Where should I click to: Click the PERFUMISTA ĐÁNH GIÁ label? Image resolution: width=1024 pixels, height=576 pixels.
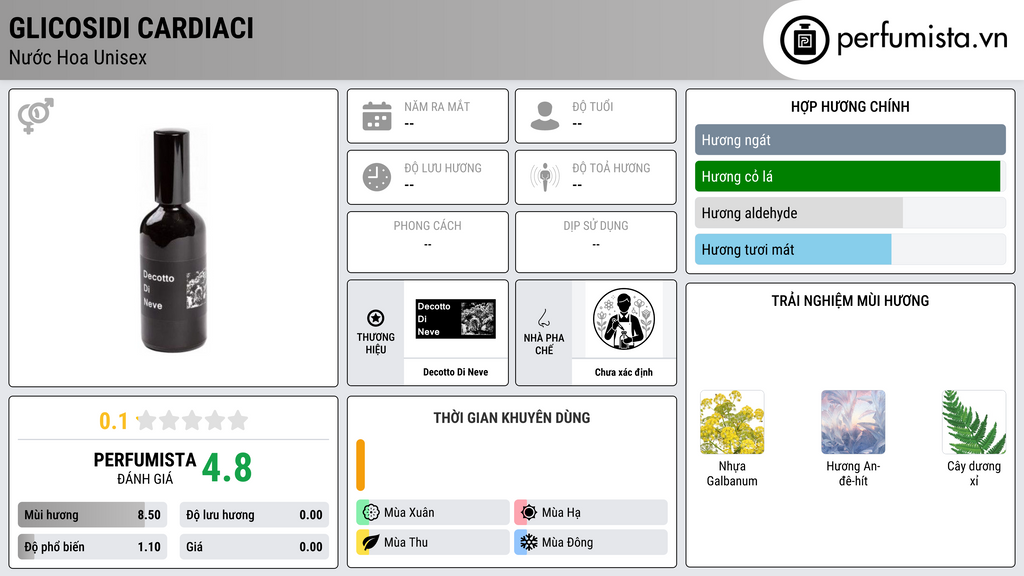[145, 468]
